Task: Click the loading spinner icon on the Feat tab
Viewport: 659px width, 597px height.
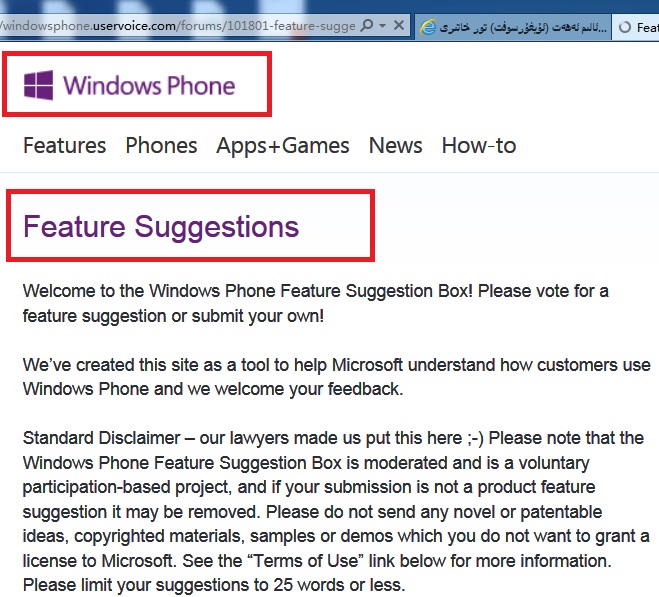Action: pos(625,27)
